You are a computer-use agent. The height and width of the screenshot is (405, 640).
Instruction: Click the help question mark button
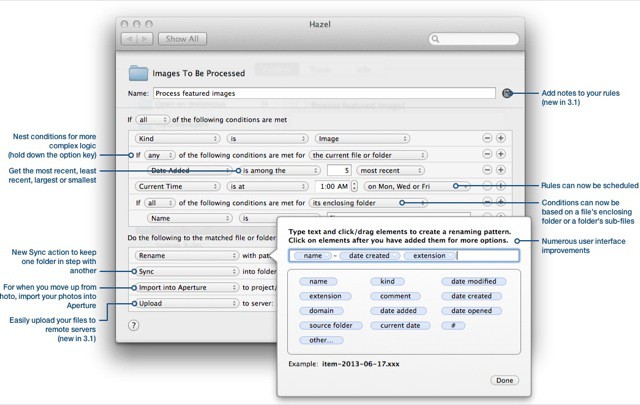tap(133, 325)
